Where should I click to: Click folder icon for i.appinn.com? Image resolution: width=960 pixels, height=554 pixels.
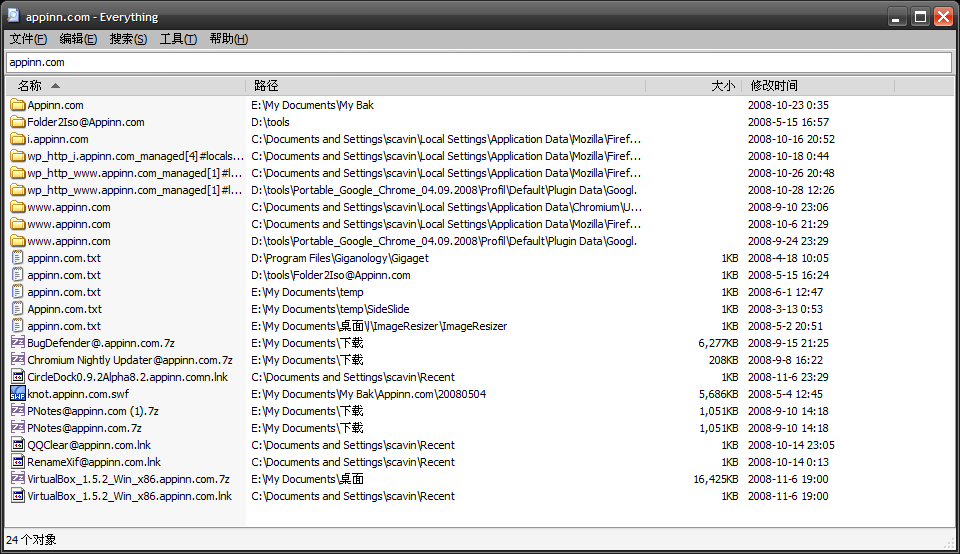click(x=18, y=140)
